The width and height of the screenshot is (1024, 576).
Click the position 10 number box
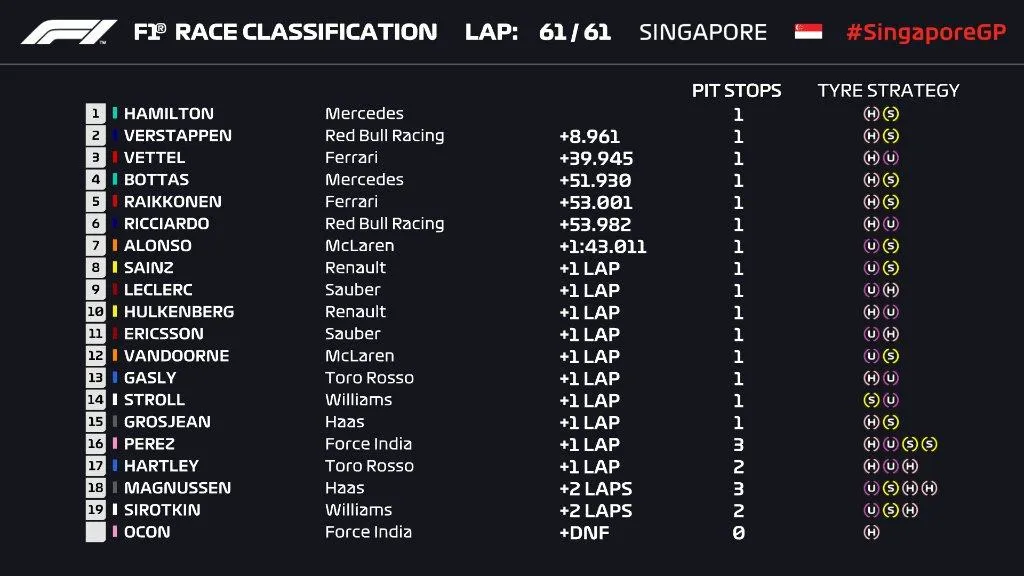click(x=96, y=312)
